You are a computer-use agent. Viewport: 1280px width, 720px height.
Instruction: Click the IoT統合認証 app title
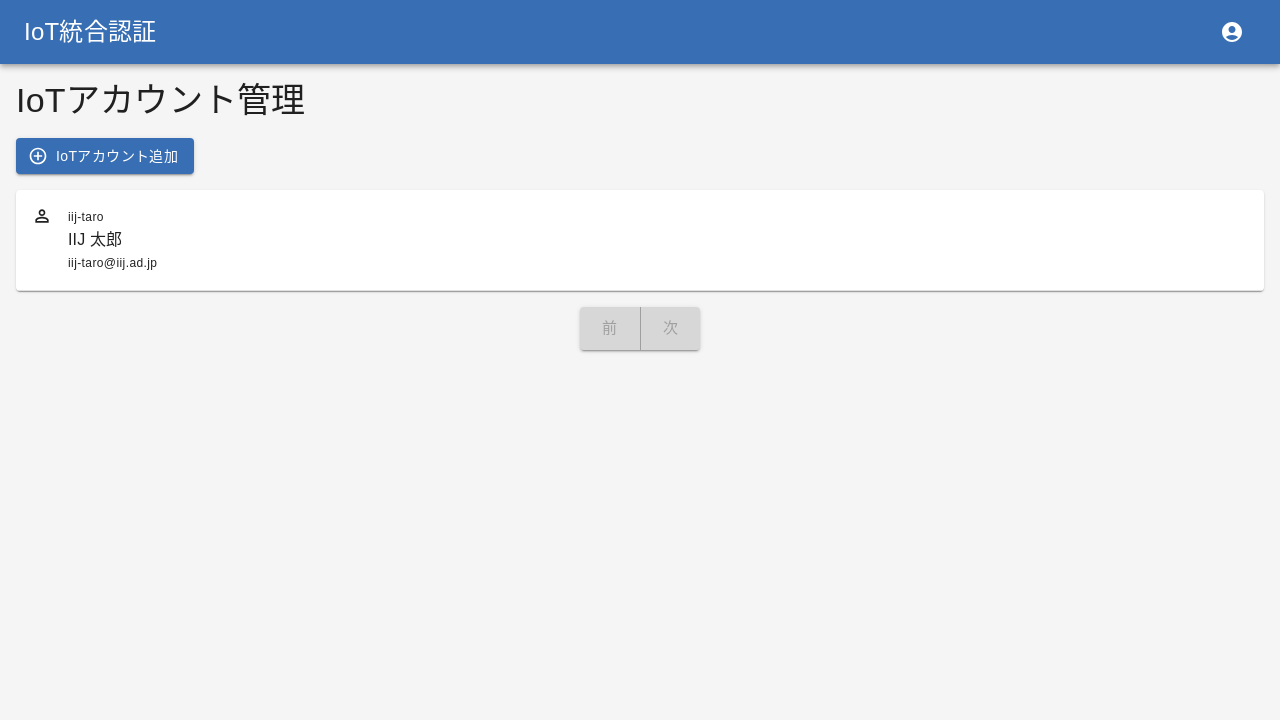[x=90, y=32]
